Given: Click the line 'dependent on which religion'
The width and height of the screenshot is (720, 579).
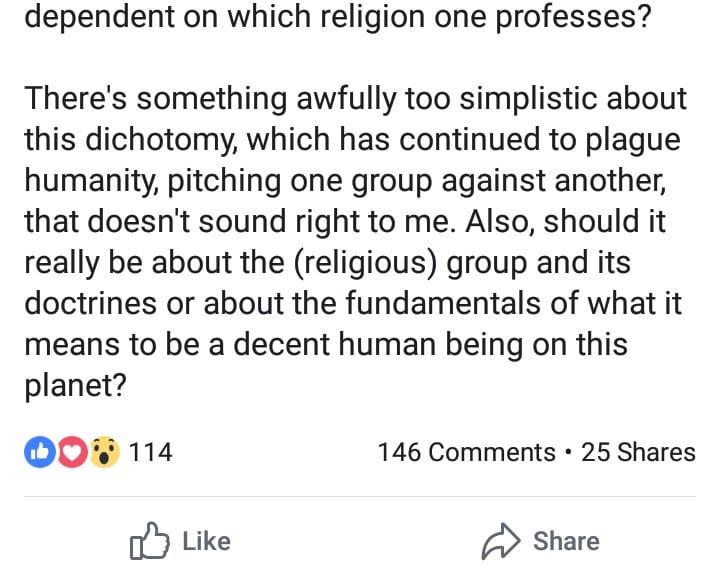Looking at the screenshot, I should (338, 17).
